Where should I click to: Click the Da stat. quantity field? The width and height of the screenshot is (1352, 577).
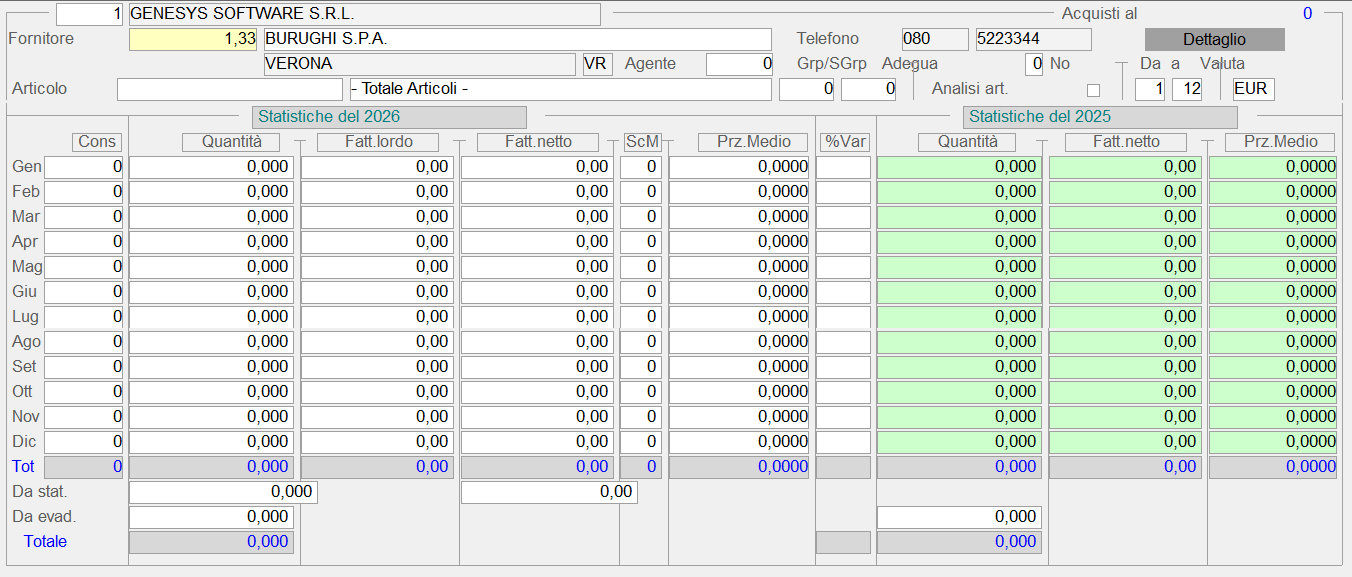pyautogui.click(x=223, y=492)
